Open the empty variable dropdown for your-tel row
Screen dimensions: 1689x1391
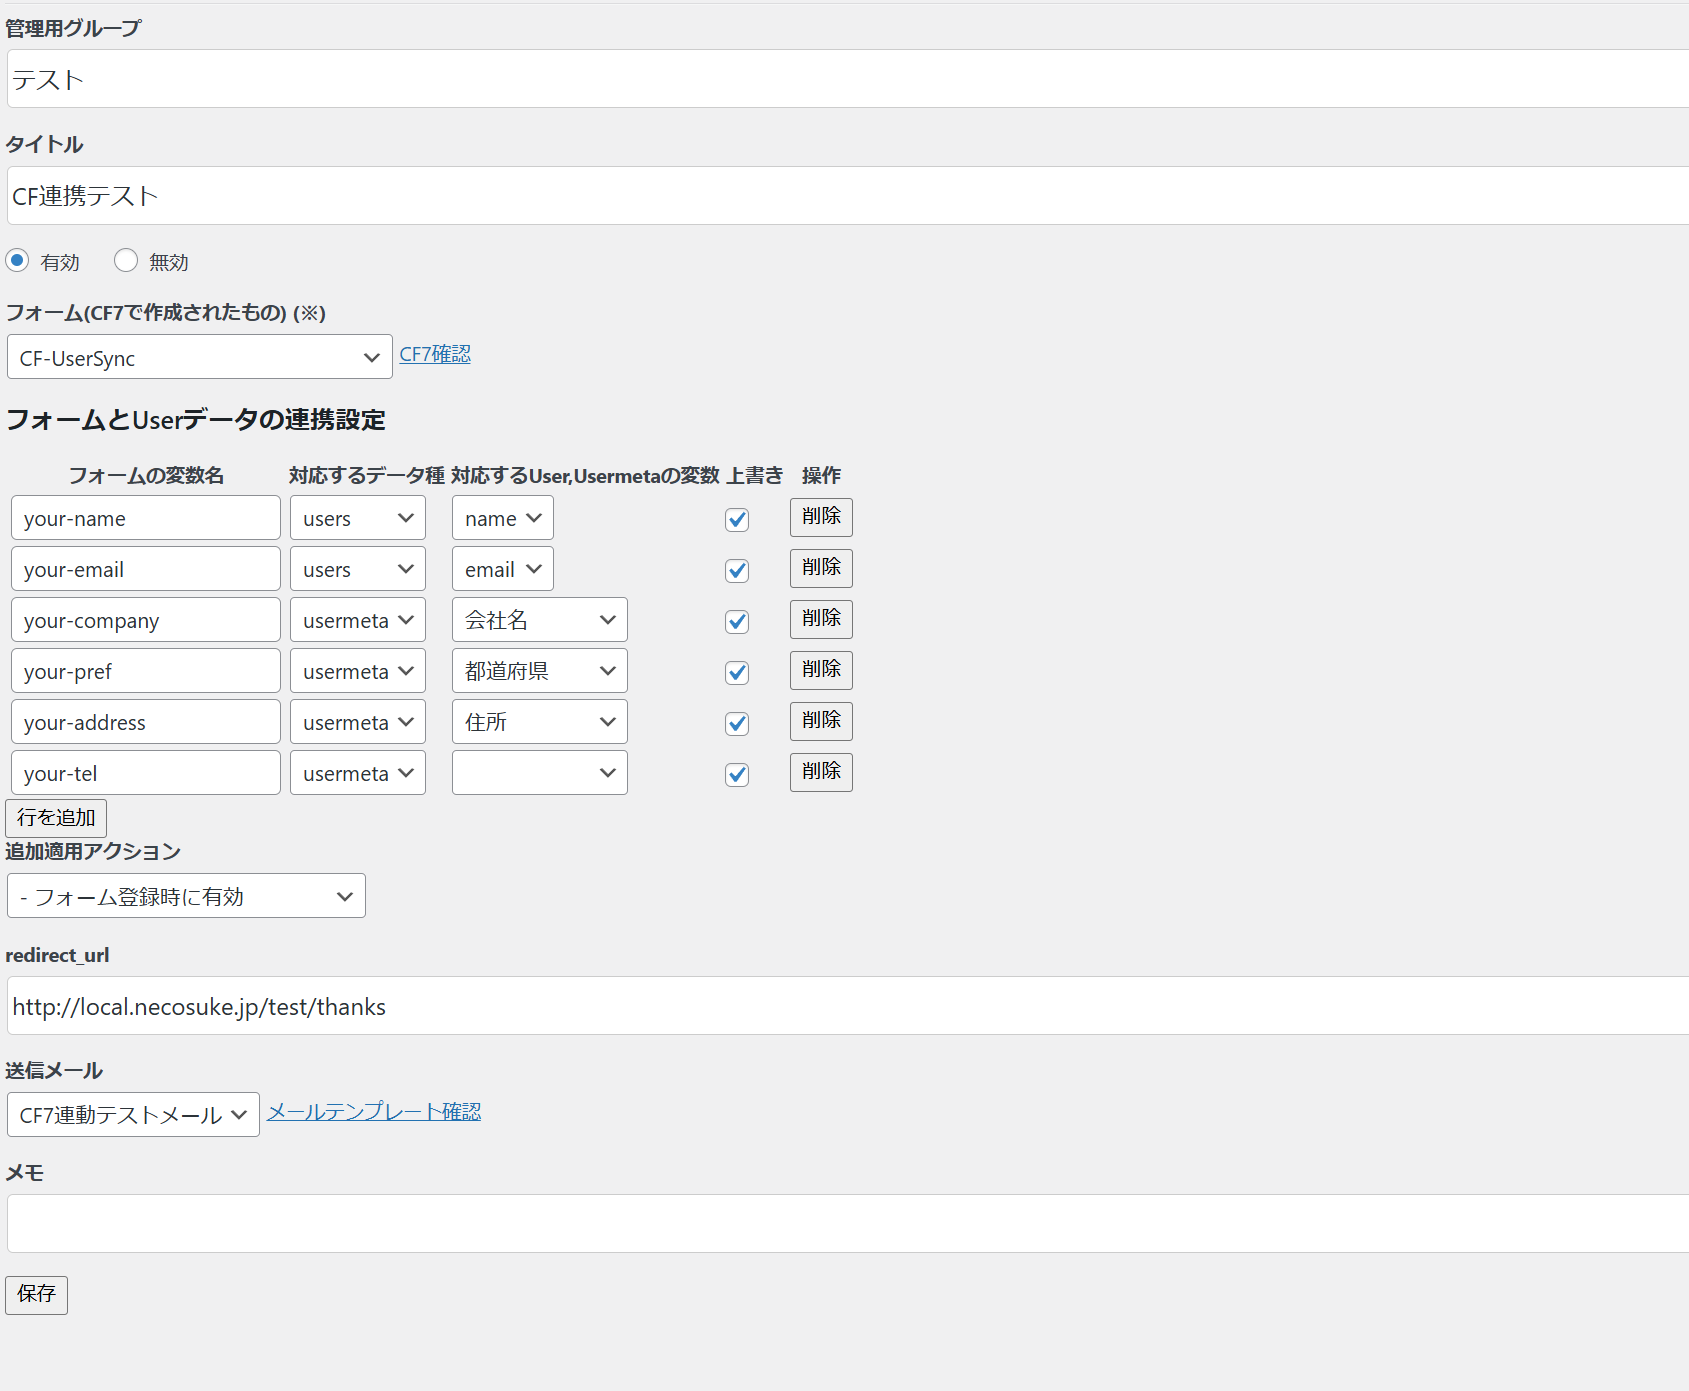pyautogui.click(x=539, y=773)
